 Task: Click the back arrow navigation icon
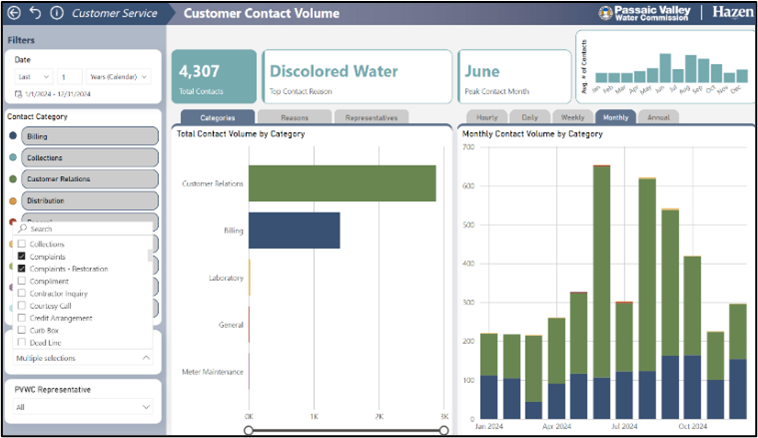(15, 13)
